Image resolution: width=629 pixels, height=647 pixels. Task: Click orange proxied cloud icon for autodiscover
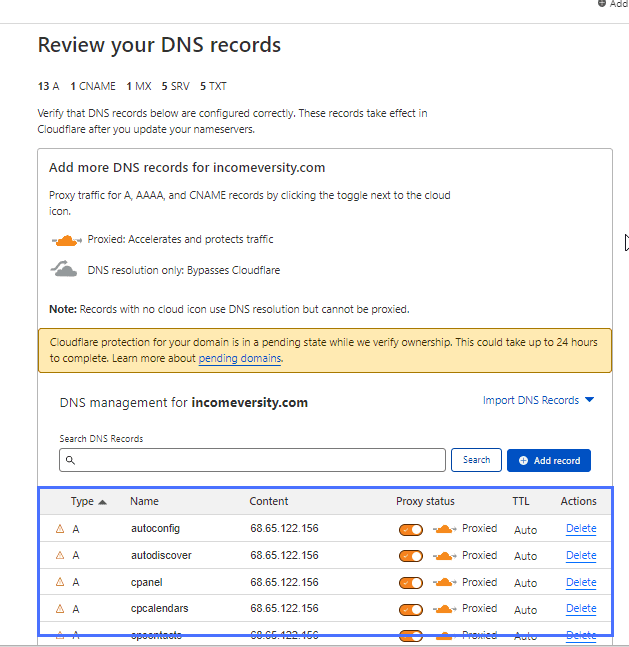[445, 556]
